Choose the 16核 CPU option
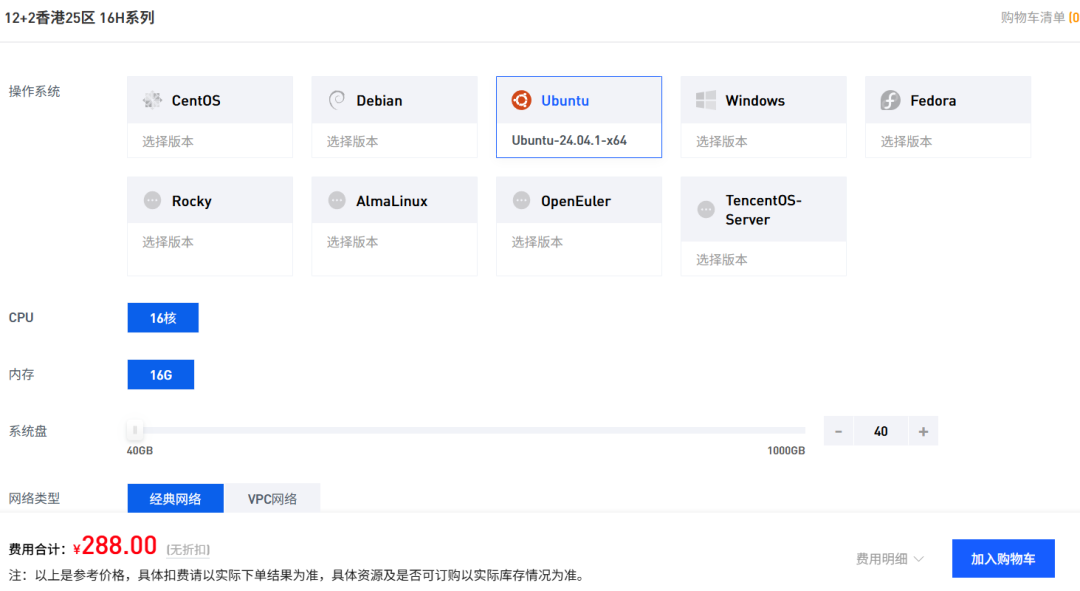Screen dimensions: 1080x591 [163, 318]
